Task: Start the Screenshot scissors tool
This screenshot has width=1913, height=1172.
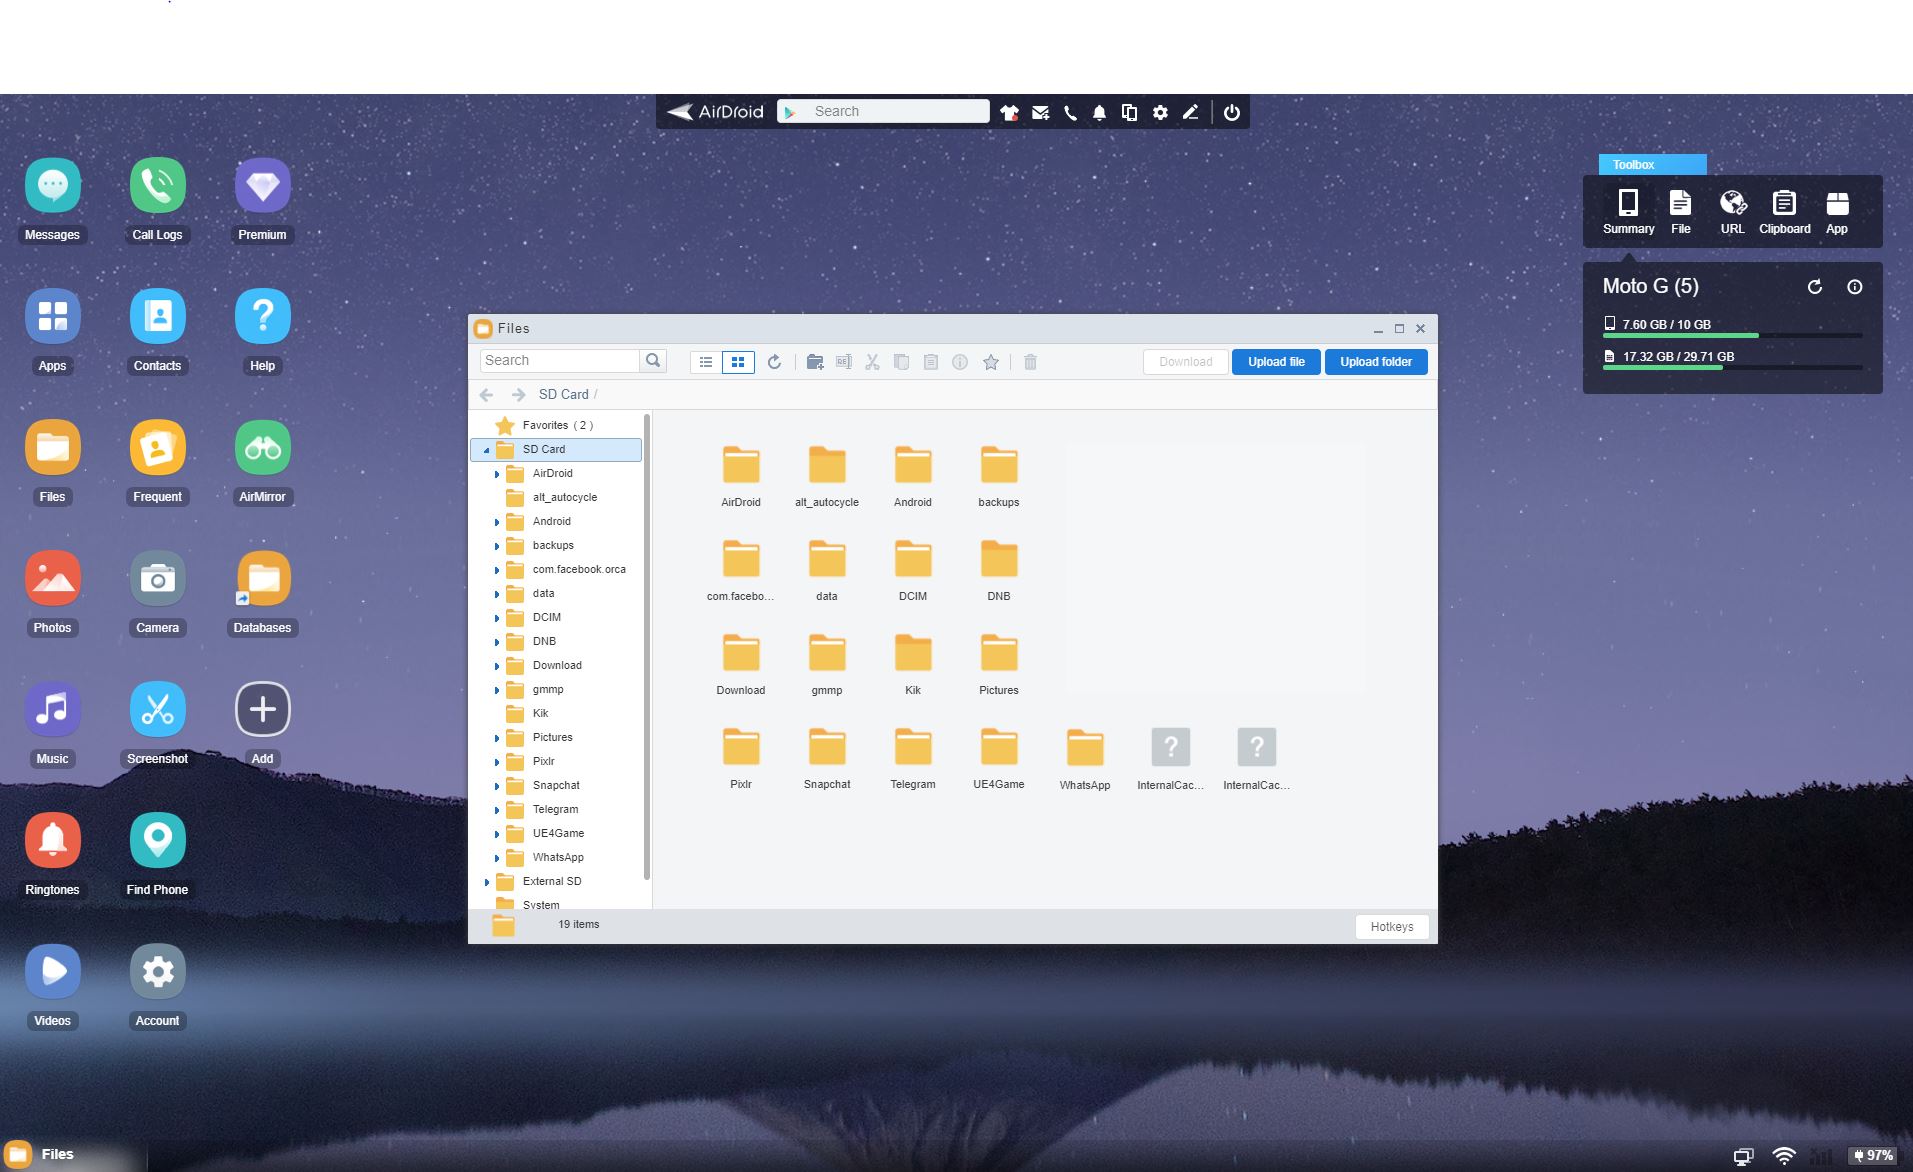Action: coord(157,710)
